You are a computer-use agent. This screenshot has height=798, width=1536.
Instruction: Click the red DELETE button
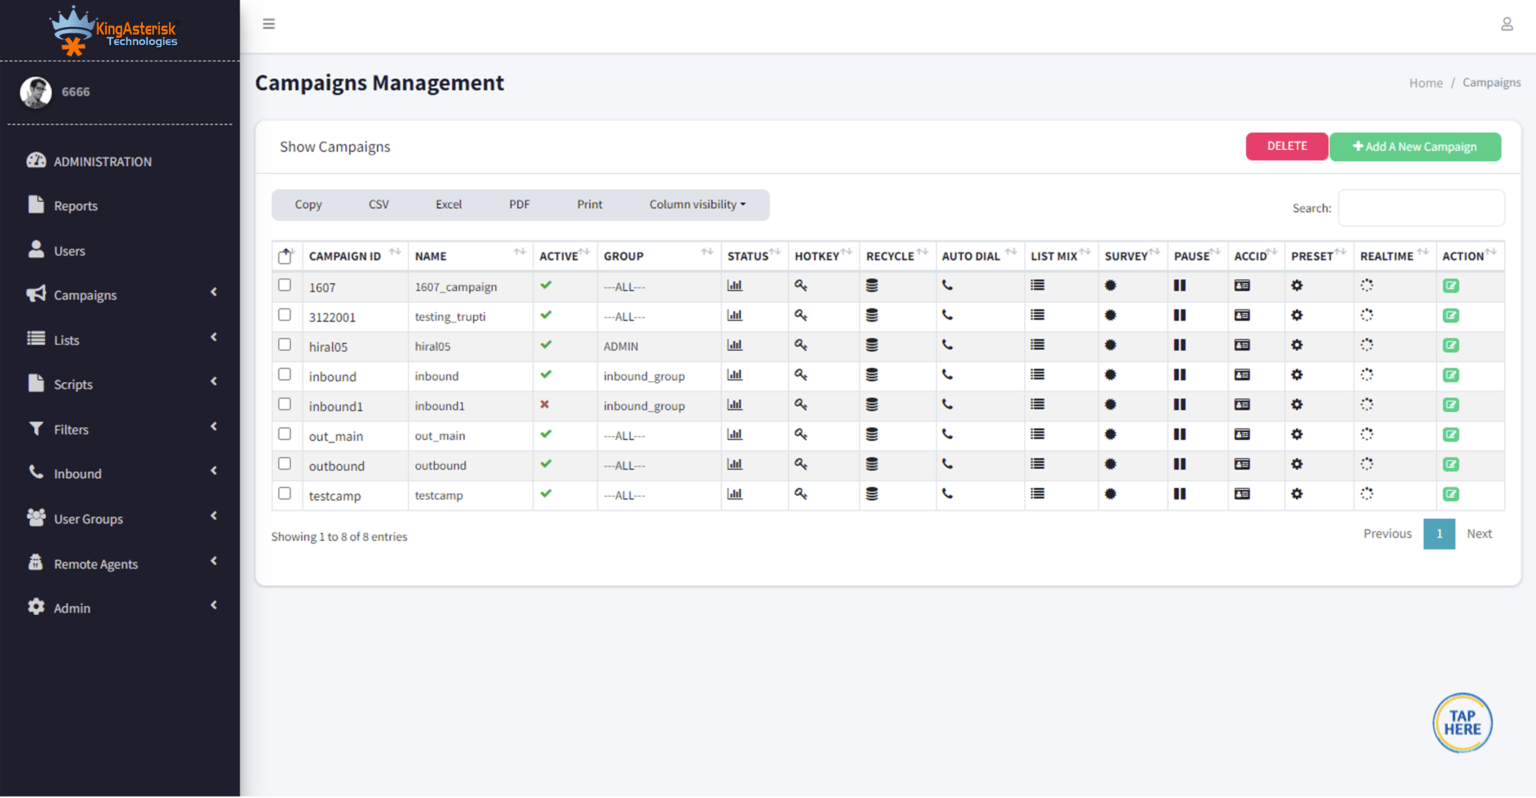pos(1287,146)
